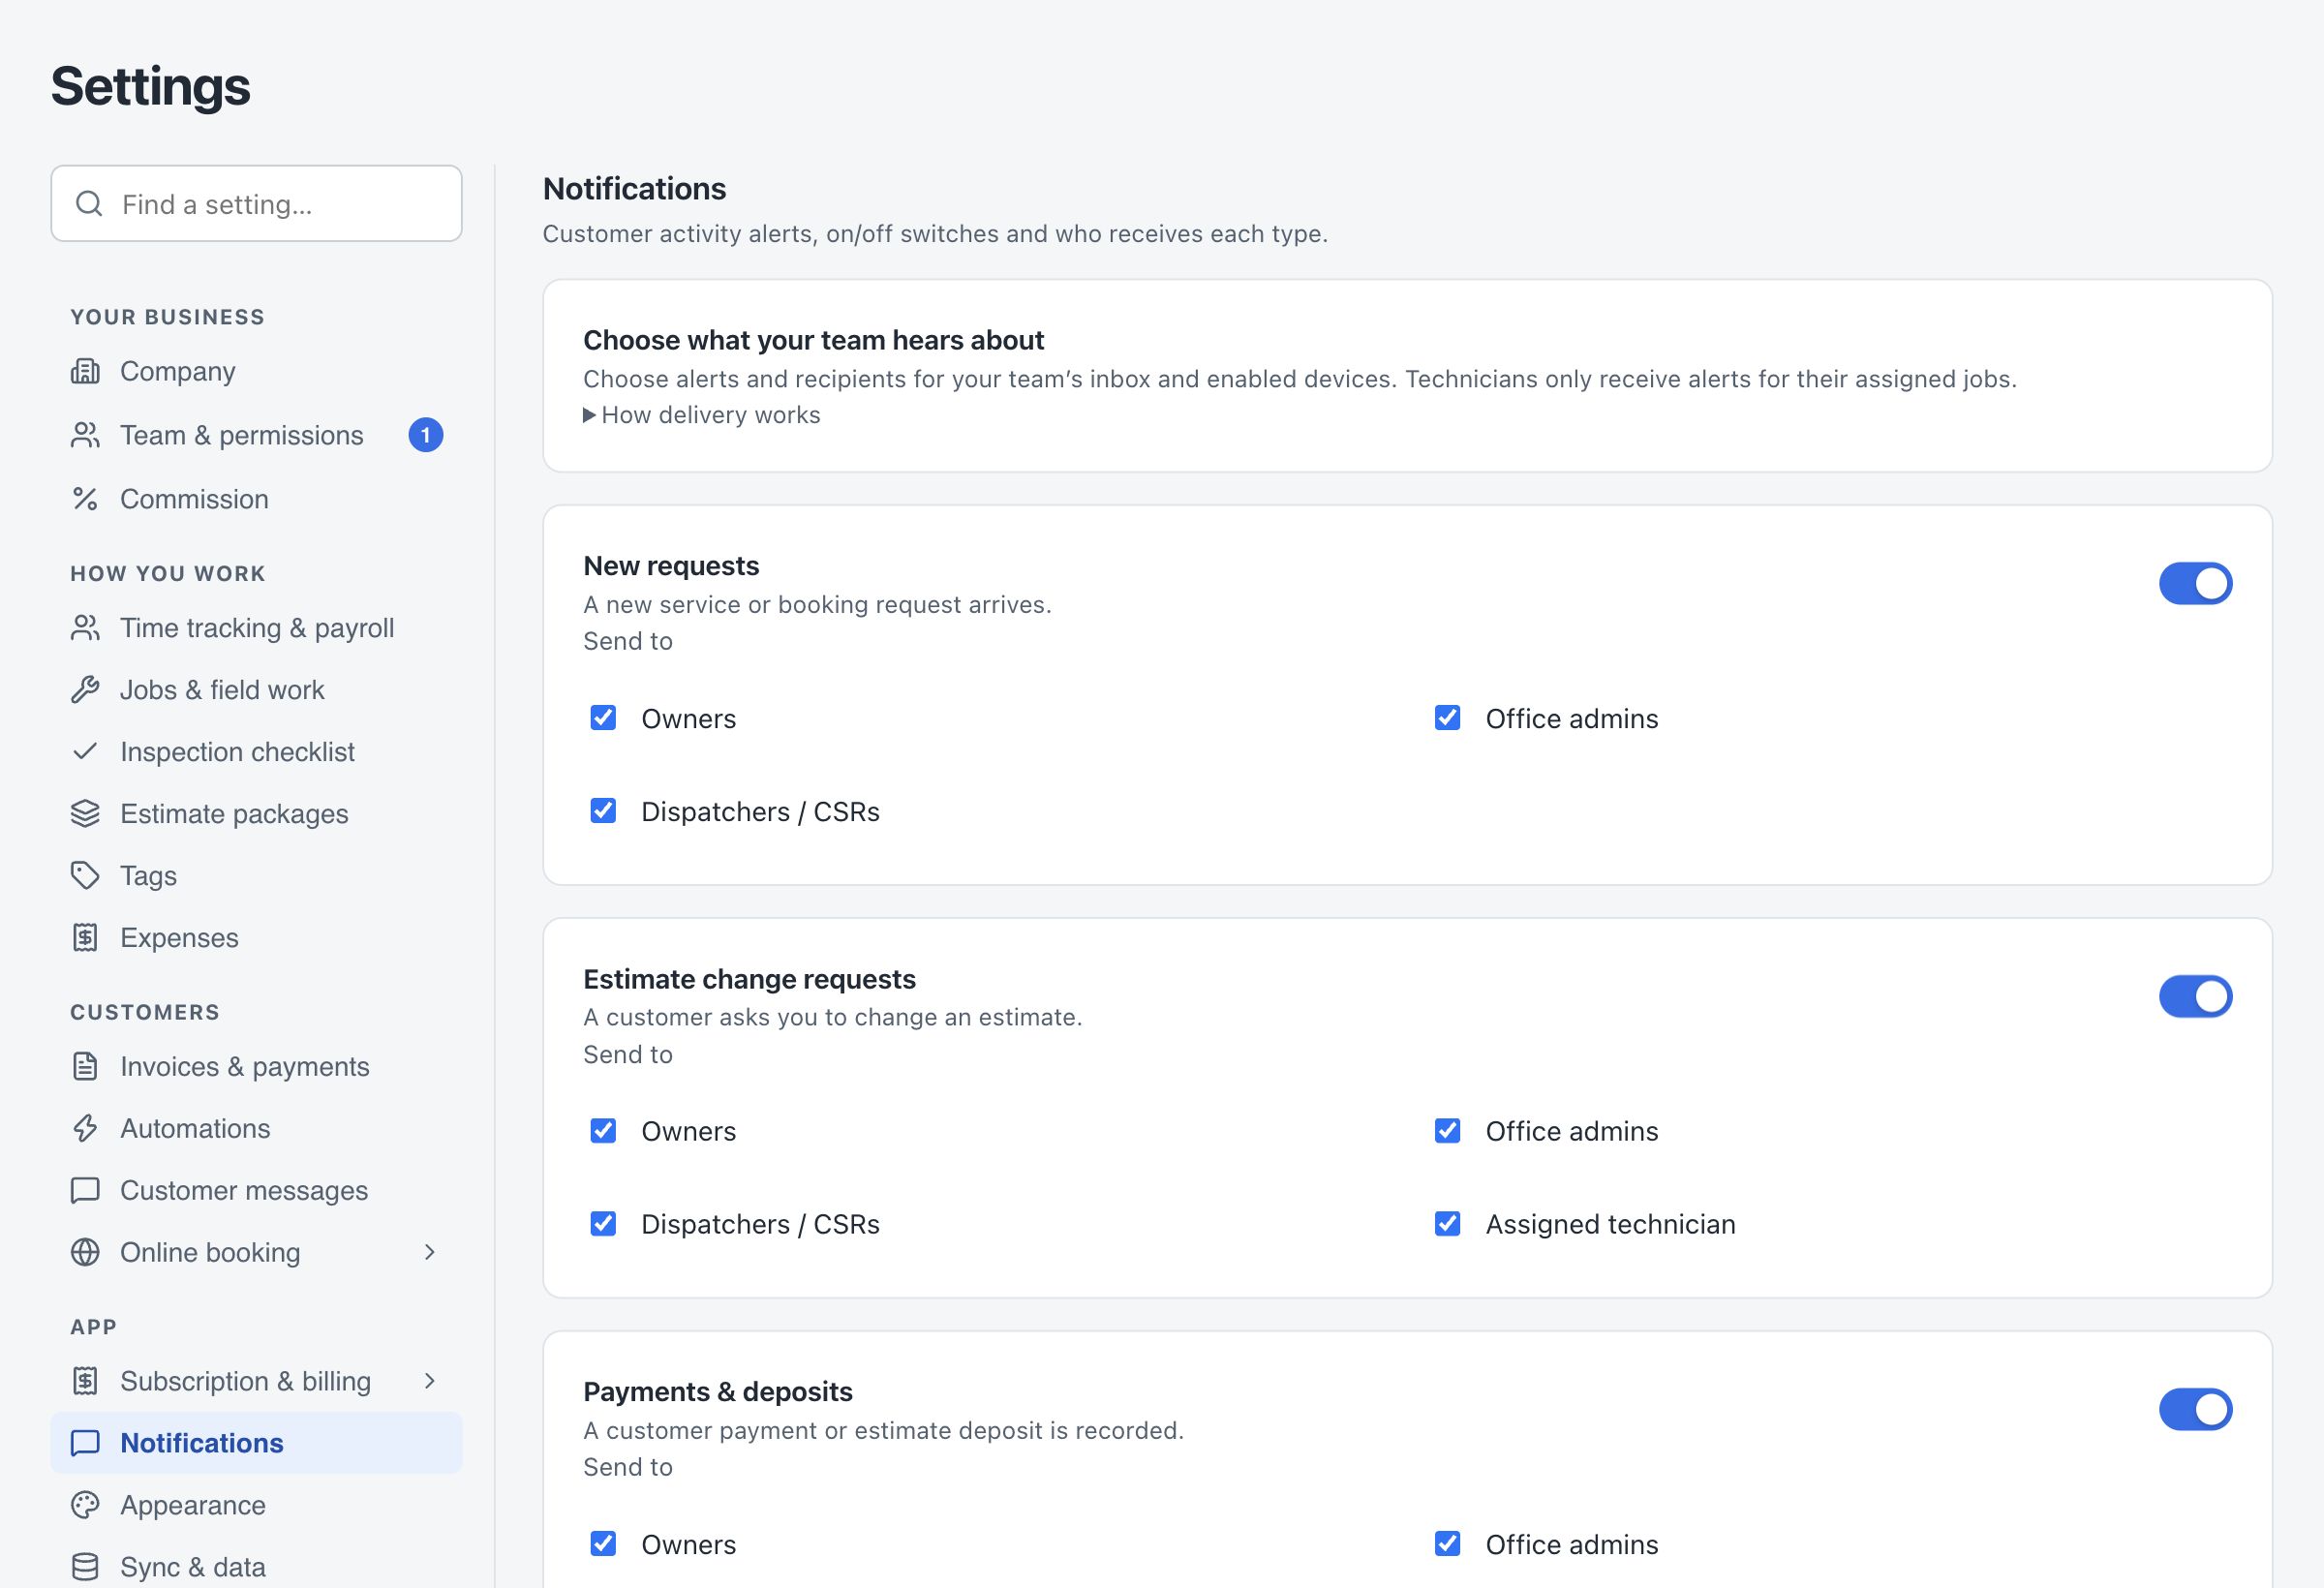This screenshot has height=1588, width=2324.
Task: Switch off Payments & deposits alerts
Action: (x=2195, y=1410)
